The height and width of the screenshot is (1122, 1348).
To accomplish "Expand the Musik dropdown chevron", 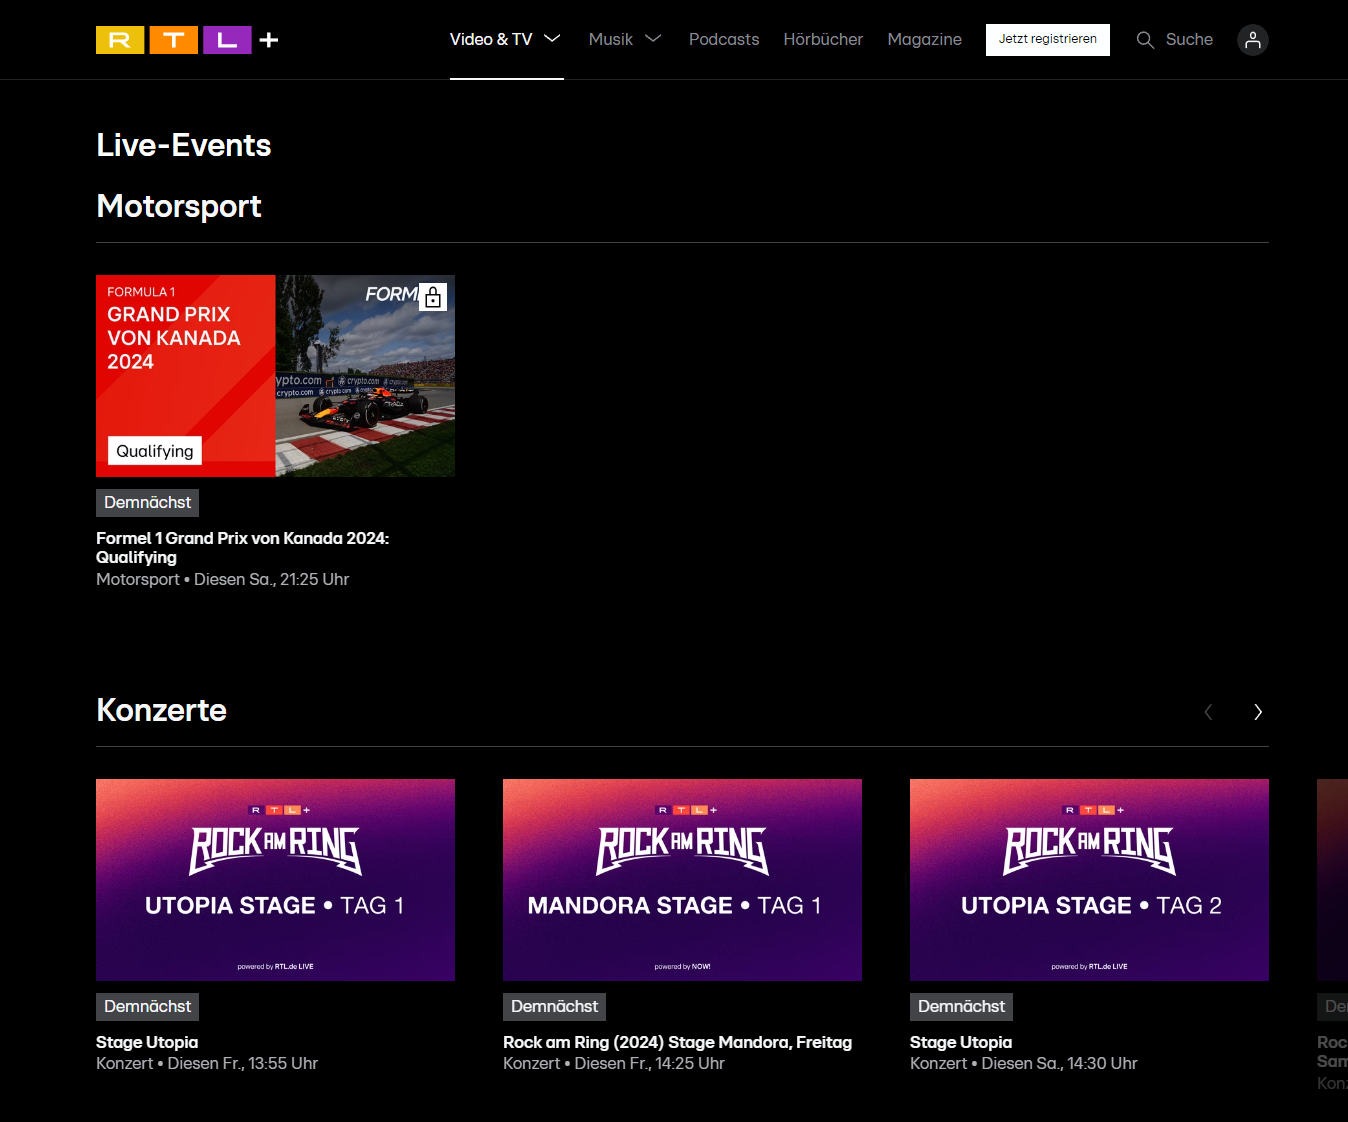I will click(x=653, y=39).
